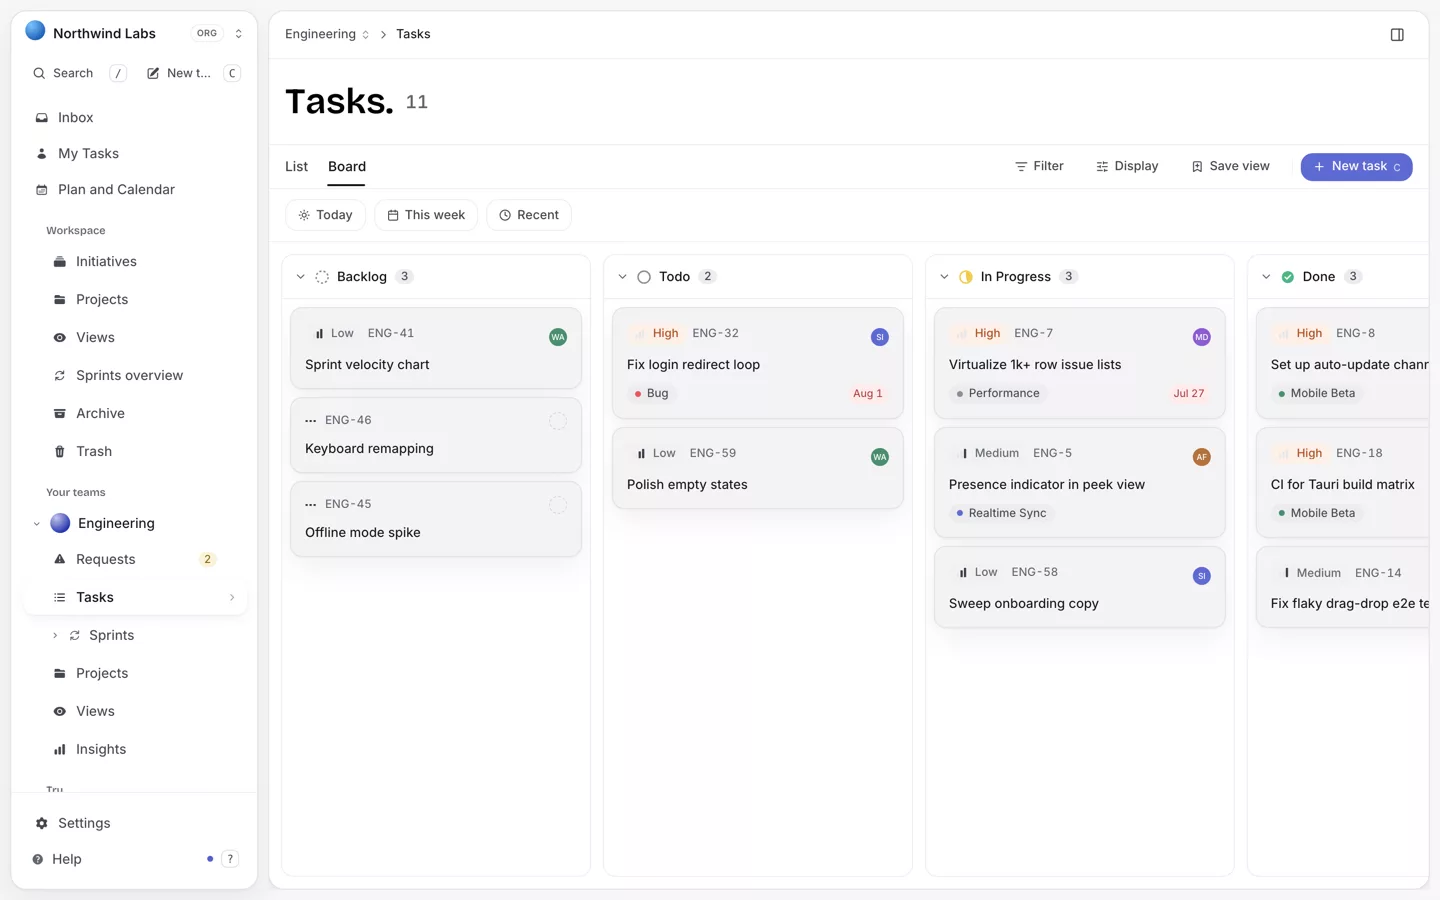Click the Help question mark icon
The image size is (1440, 900).
tap(38, 860)
